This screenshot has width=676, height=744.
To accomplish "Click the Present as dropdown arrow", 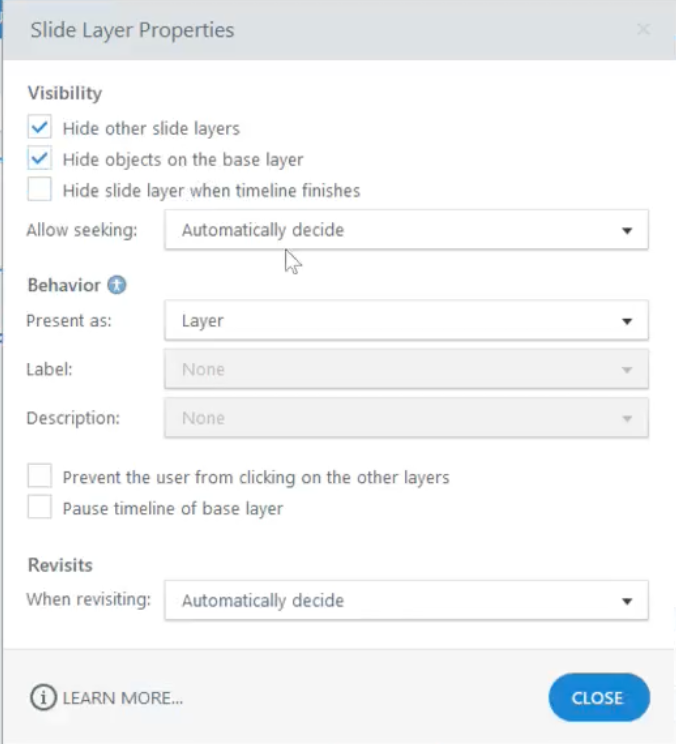I will (x=627, y=321).
